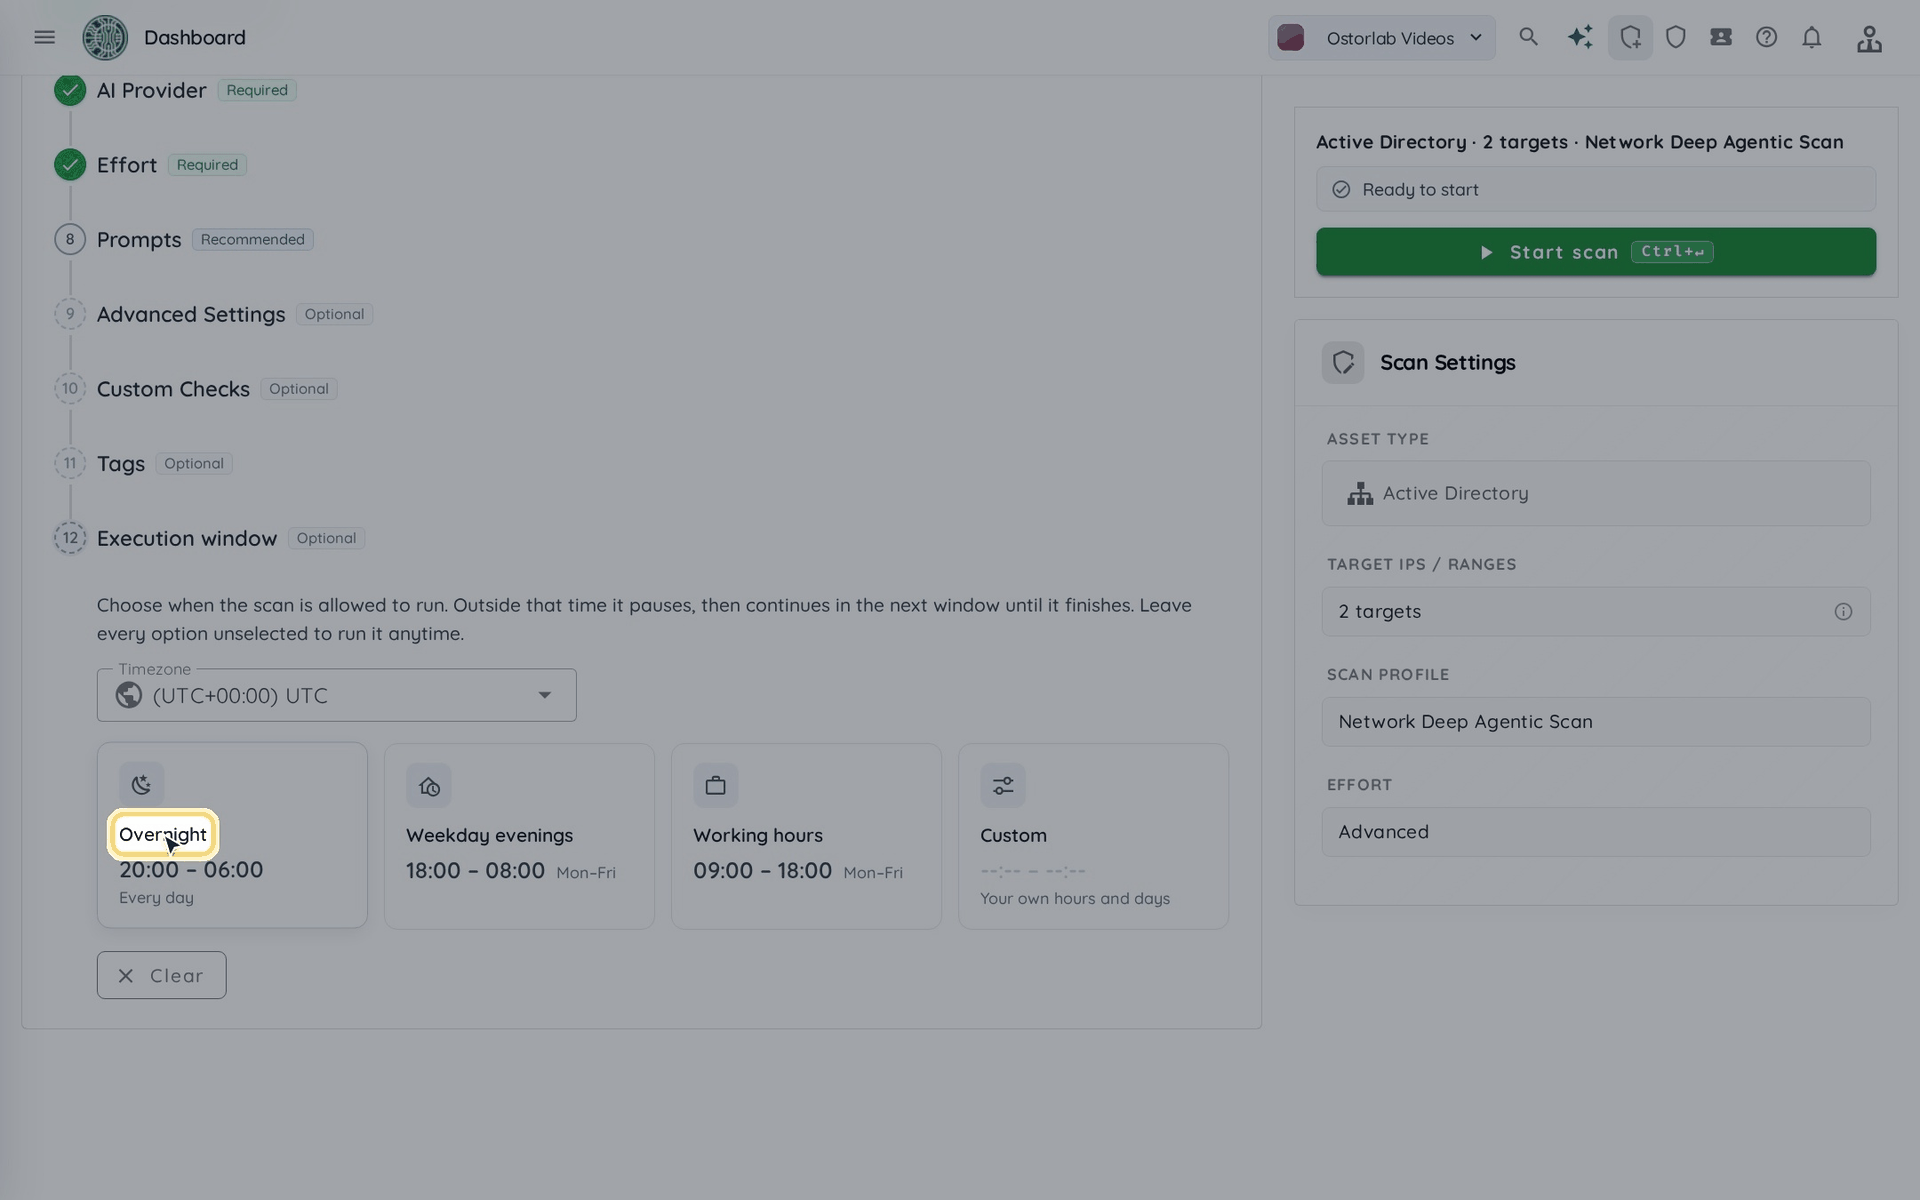Open notifications bell

(x=1812, y=37)
